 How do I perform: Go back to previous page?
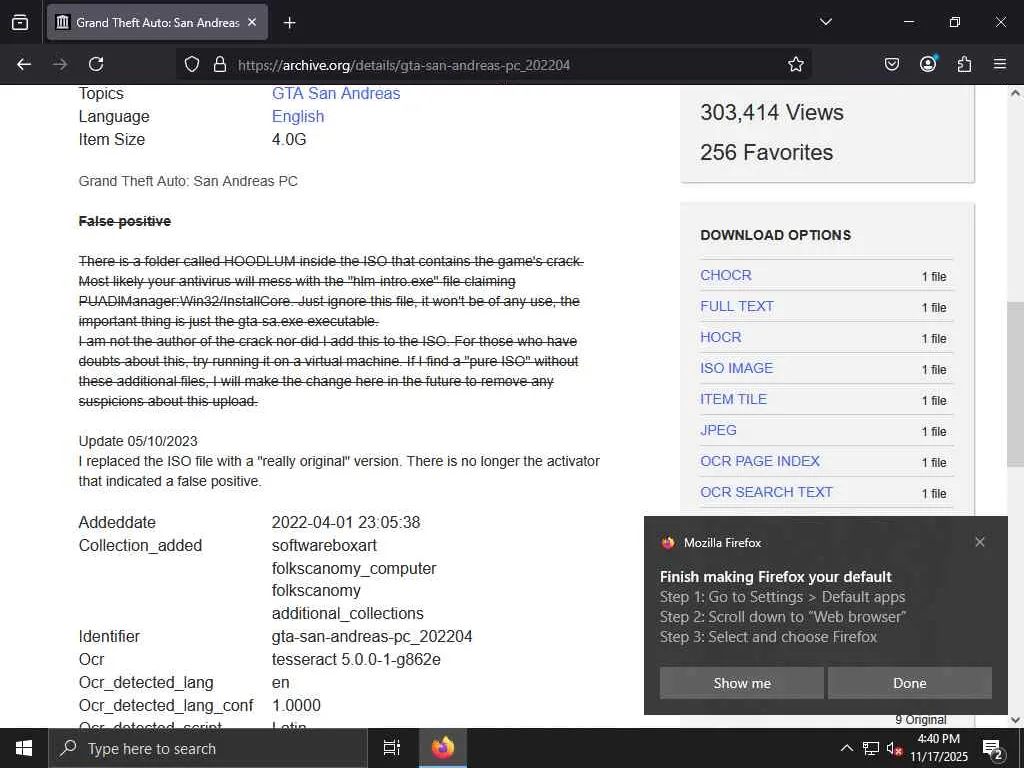(24, 64)
